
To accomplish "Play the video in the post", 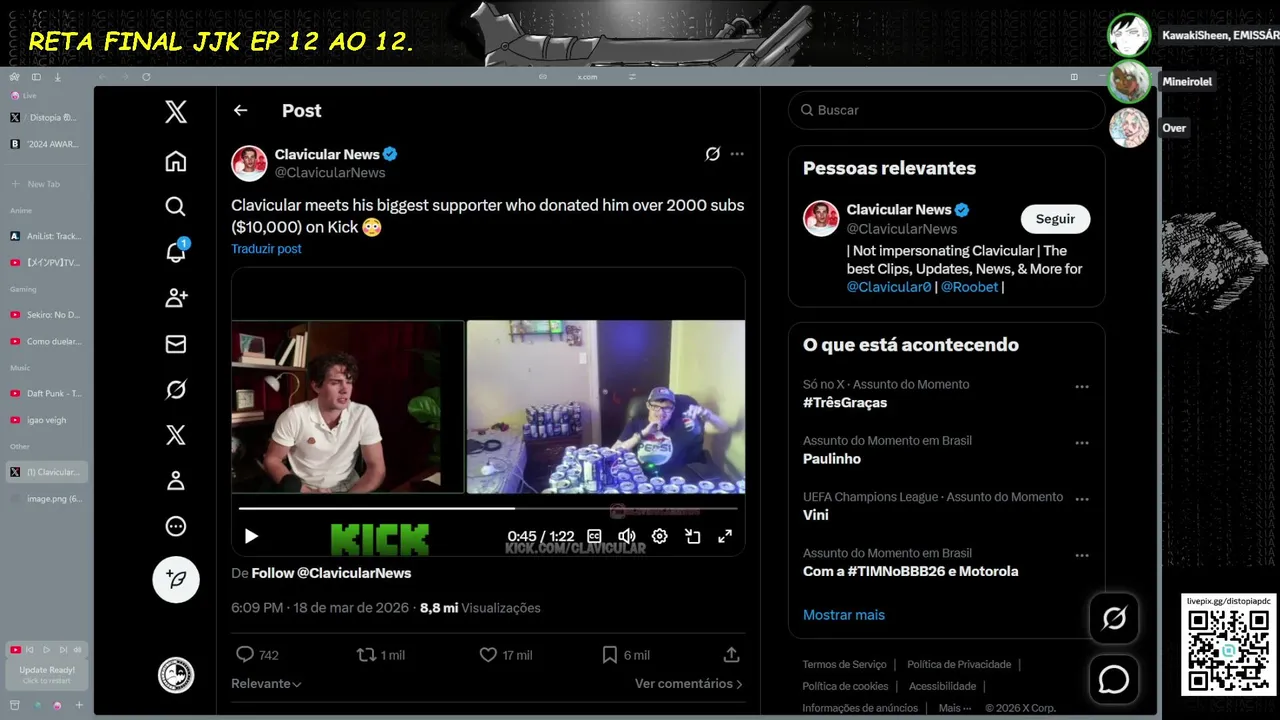I will pyautogui.click(x=251, y=536).
